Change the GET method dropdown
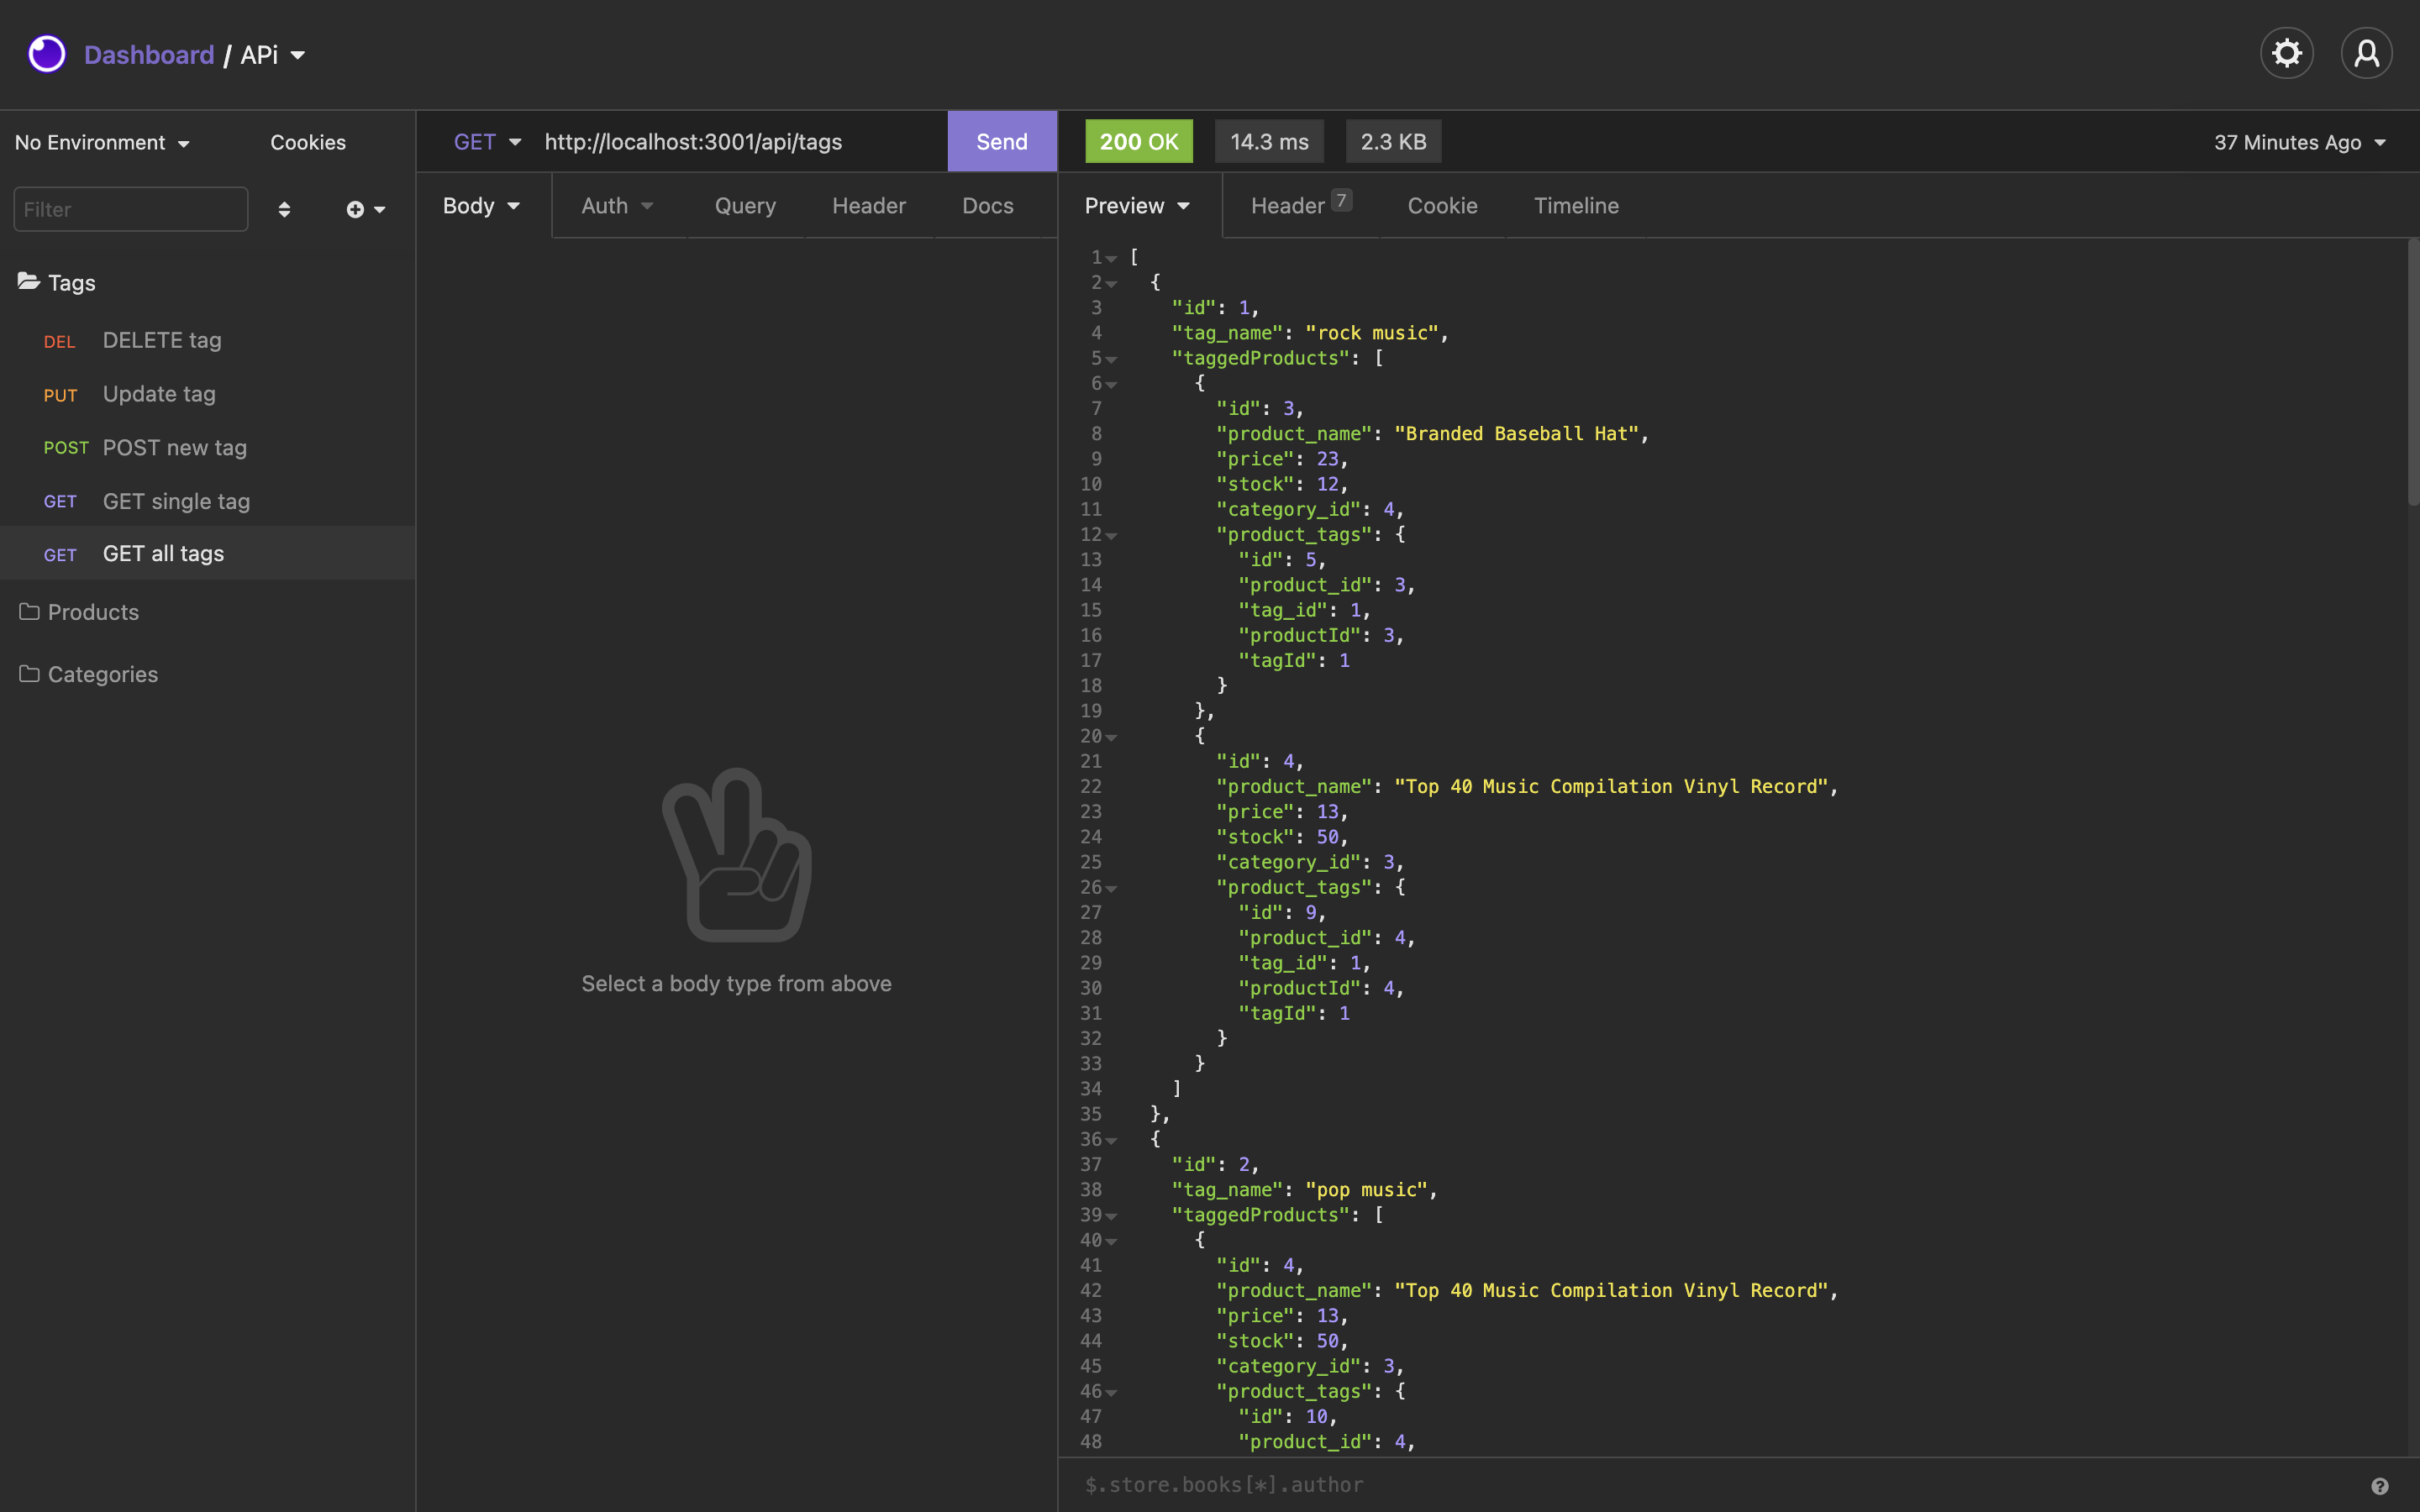The height and width of the screenshot is (1512, 2420). (487, 142)
